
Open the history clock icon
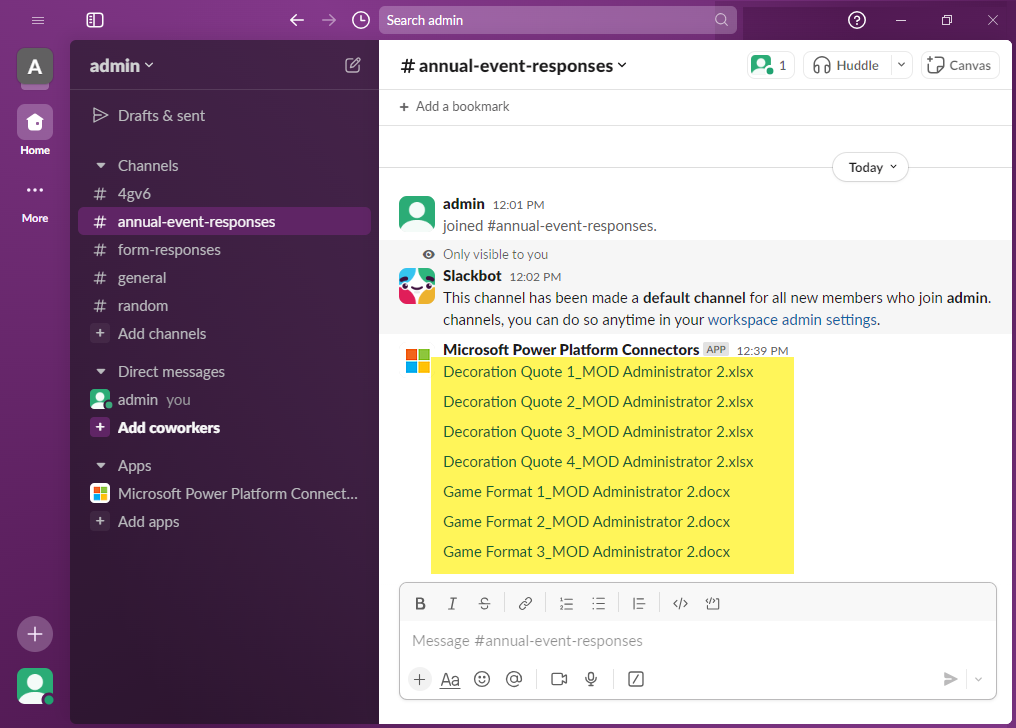360,20
